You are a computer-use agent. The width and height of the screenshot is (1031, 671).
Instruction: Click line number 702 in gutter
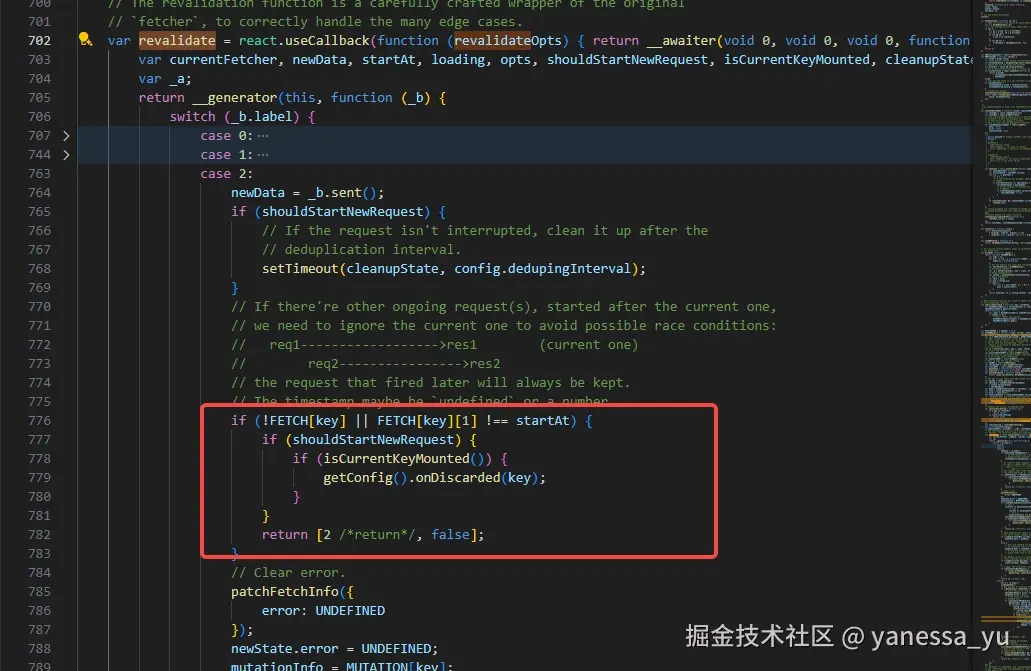click(x=39, y=40)
